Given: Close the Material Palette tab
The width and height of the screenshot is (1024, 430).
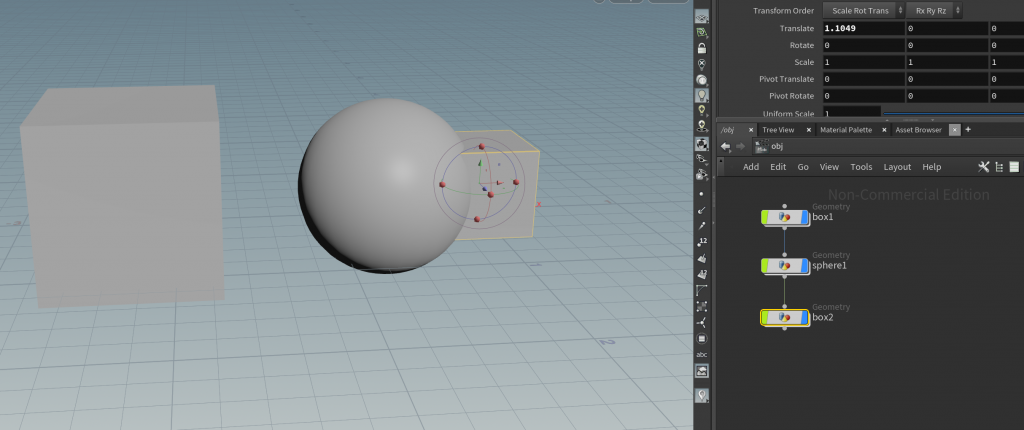Looking at the screenshot, I should pyautogui.click(x=884, y=130).
